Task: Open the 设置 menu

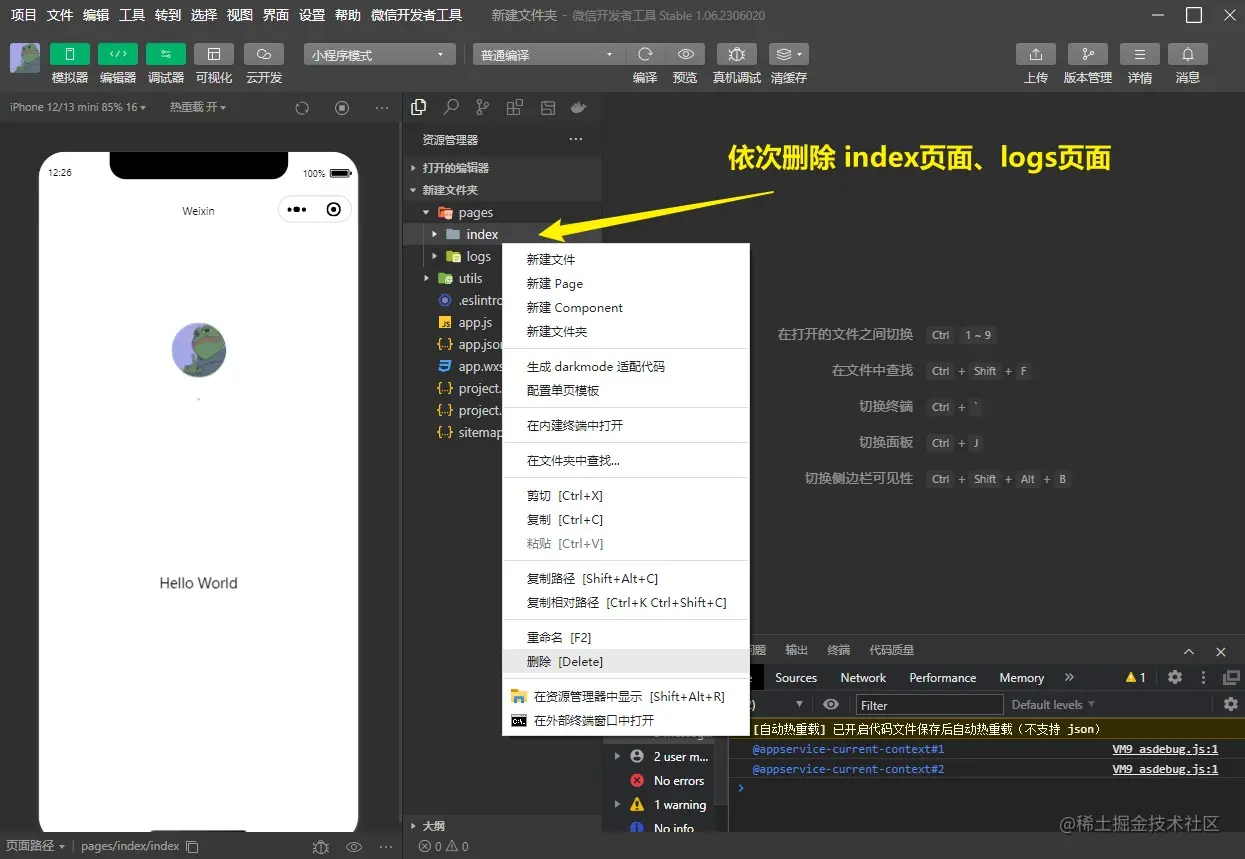Action: 312,15
